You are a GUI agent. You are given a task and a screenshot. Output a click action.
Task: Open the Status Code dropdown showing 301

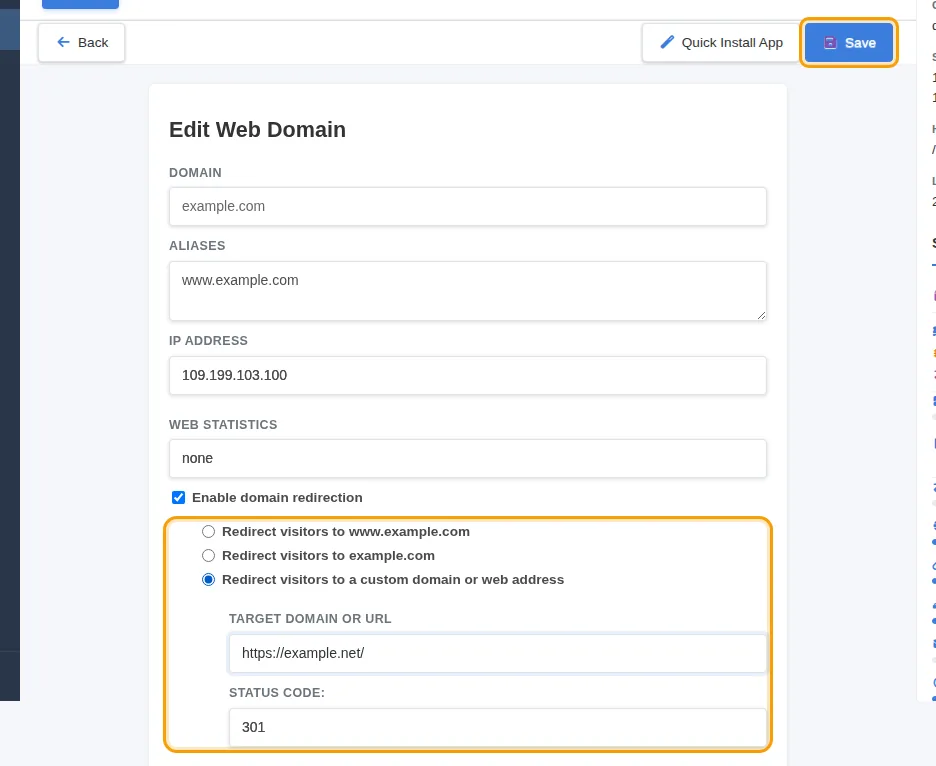point(497,727)
